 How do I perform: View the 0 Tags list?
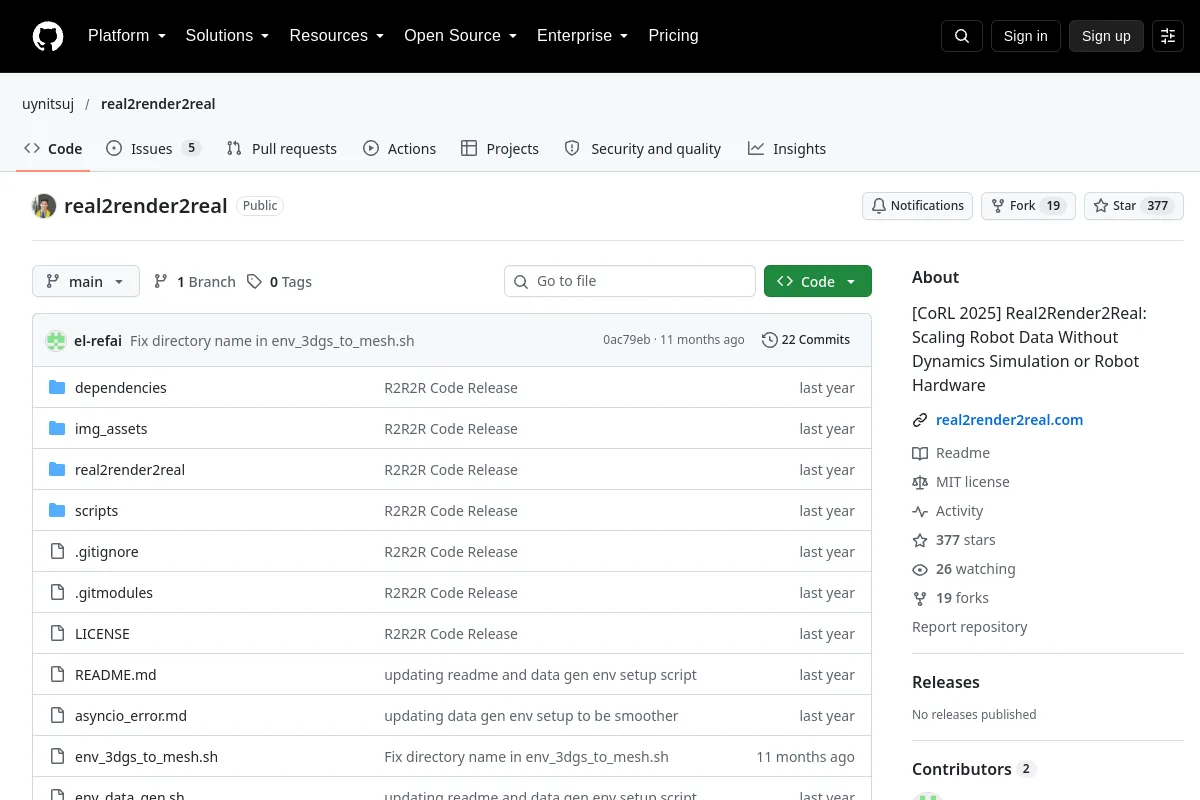click(280, 282)
